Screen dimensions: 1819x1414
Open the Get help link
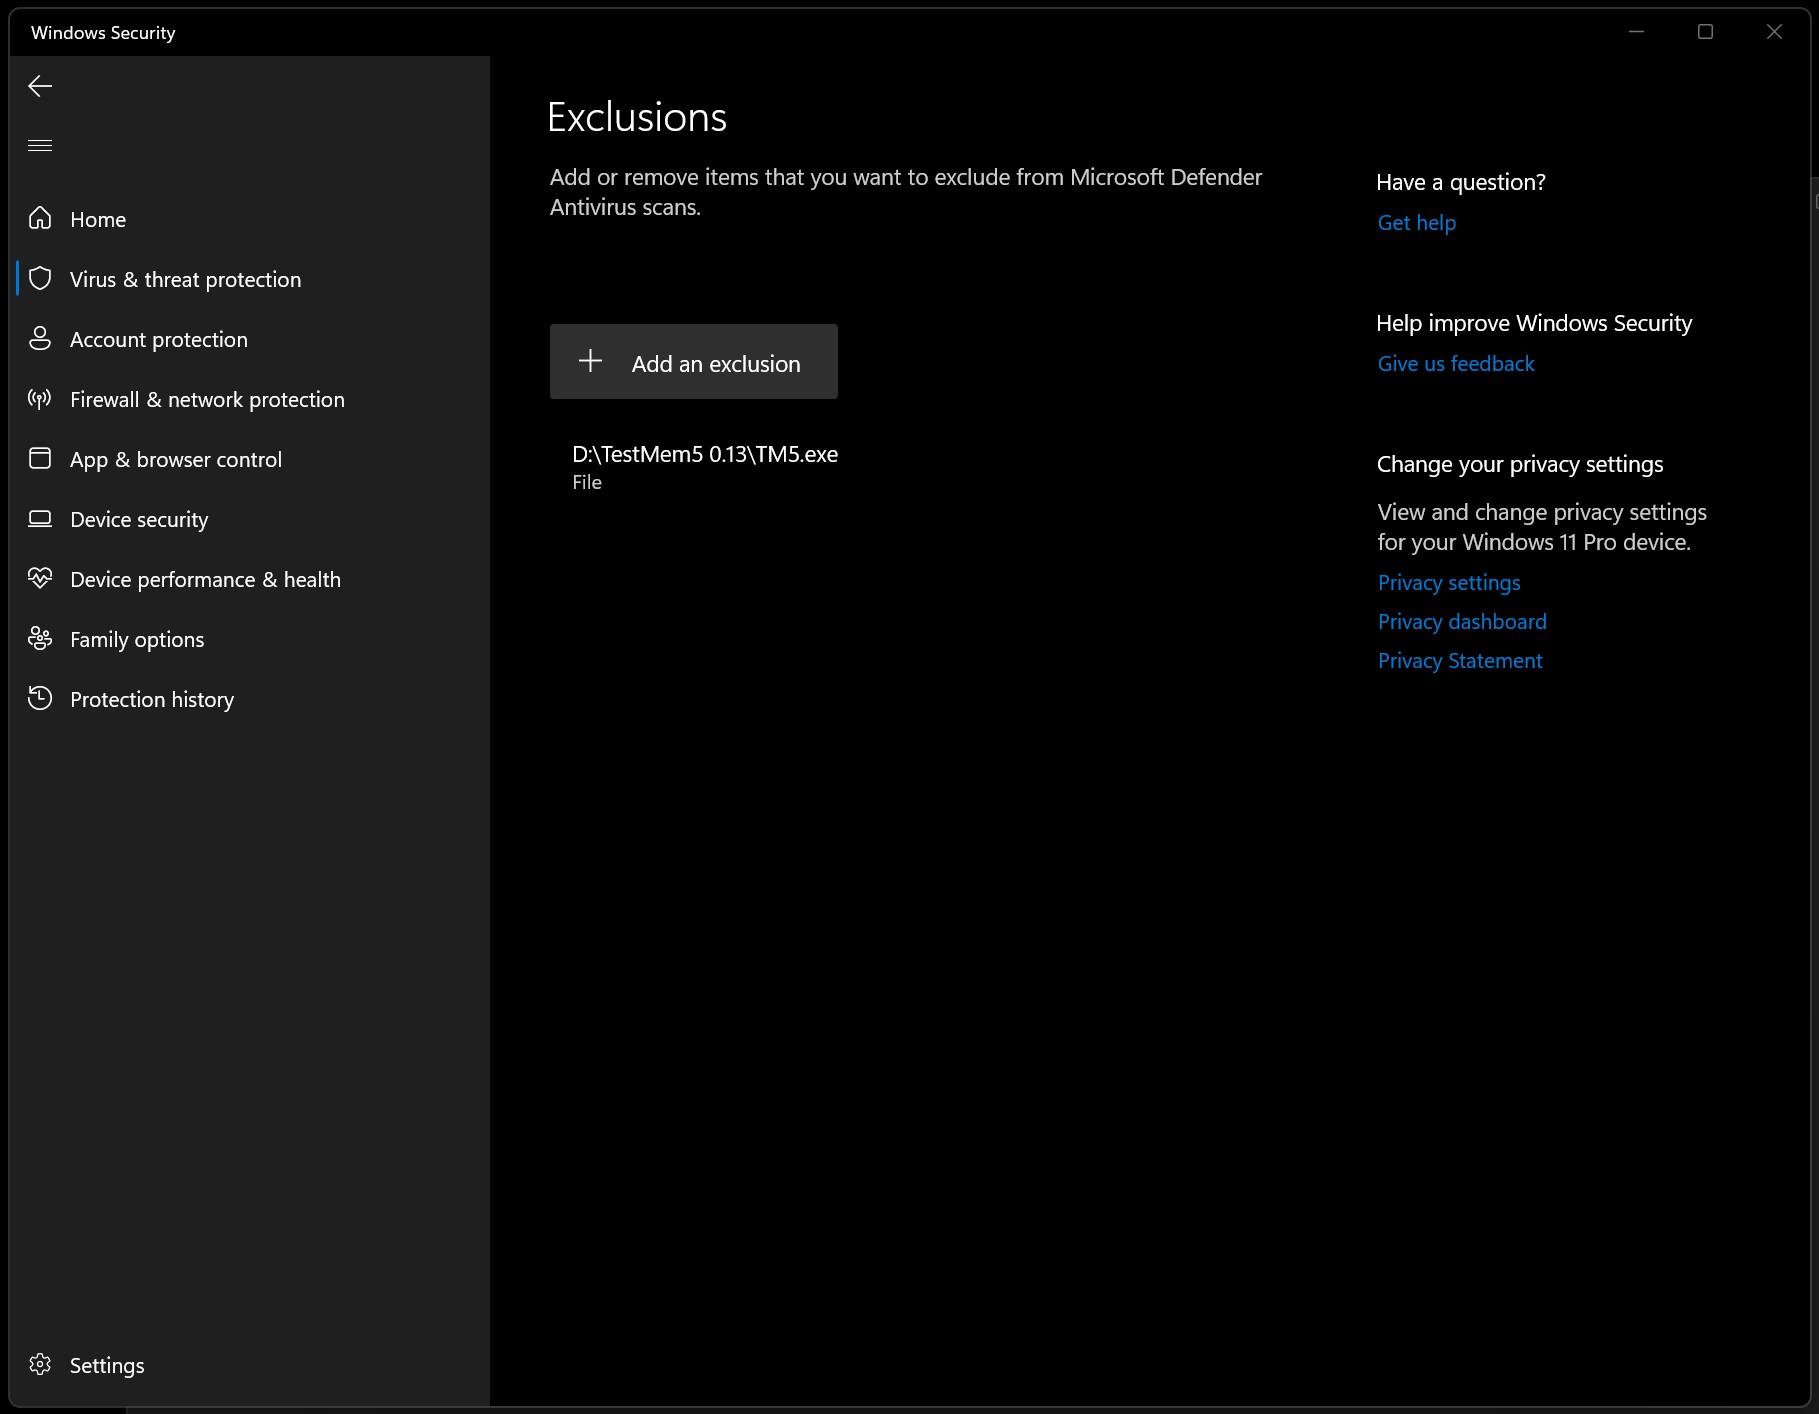(x=1416, y=223)
